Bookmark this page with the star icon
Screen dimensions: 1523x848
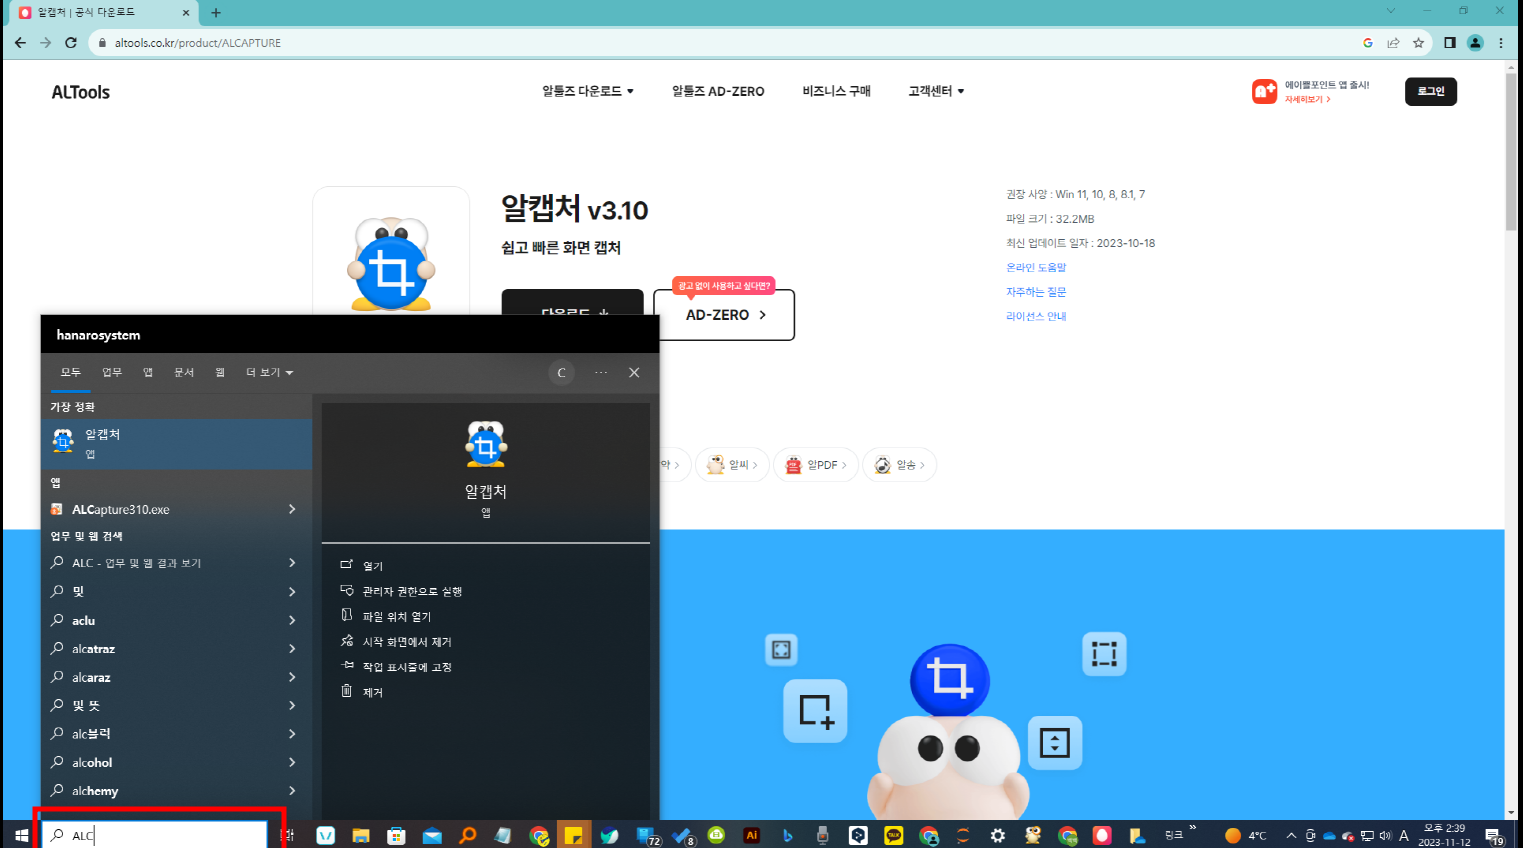1418,43
